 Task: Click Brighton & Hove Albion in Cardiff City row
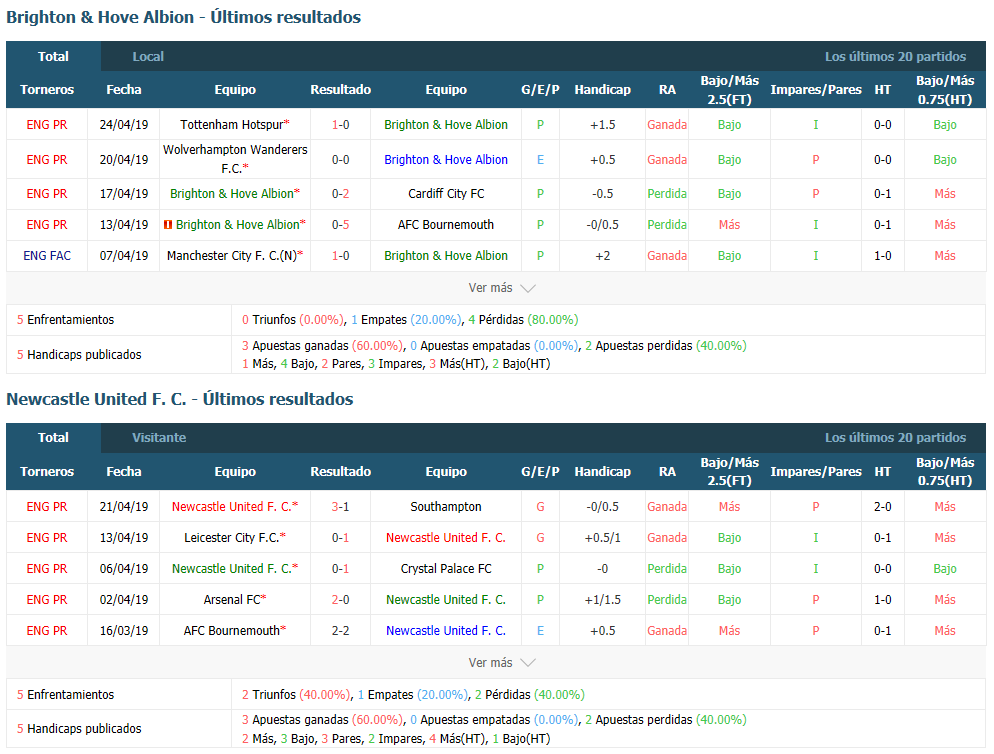click(x=232, y=194)
